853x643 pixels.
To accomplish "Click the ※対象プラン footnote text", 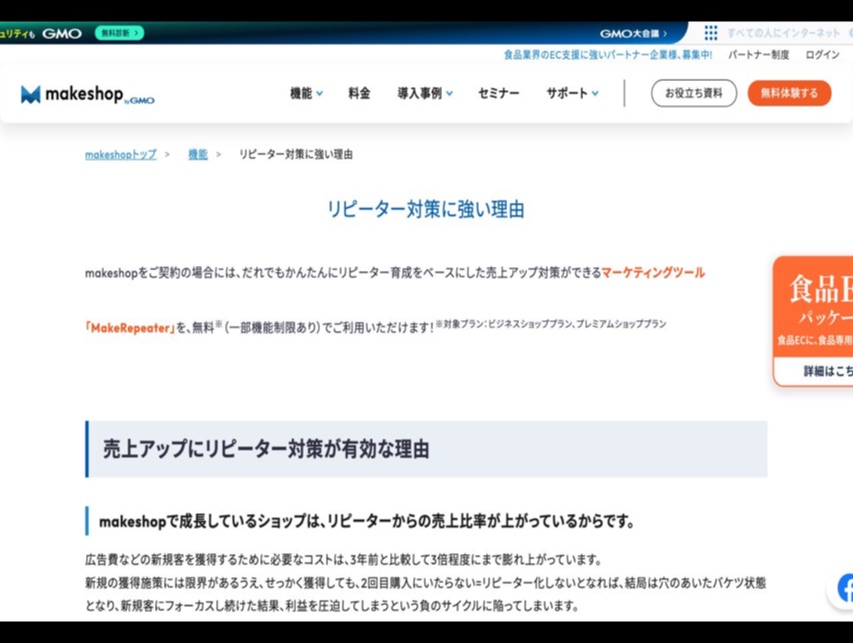I will pos(551,324).
